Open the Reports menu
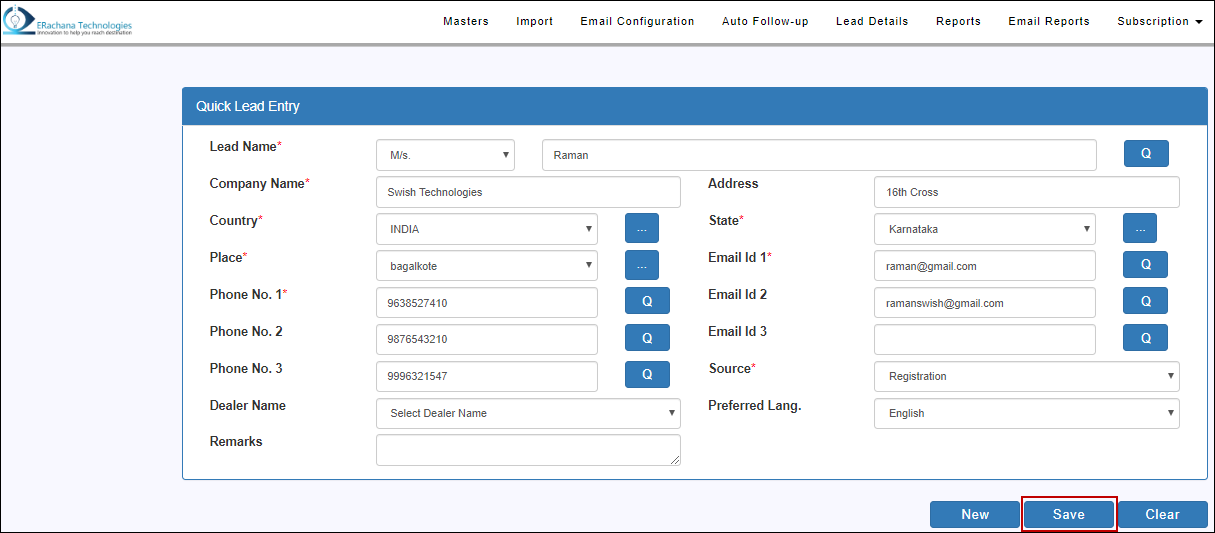The height and width of the screenshot is (533, 1215). click(958, 21)
